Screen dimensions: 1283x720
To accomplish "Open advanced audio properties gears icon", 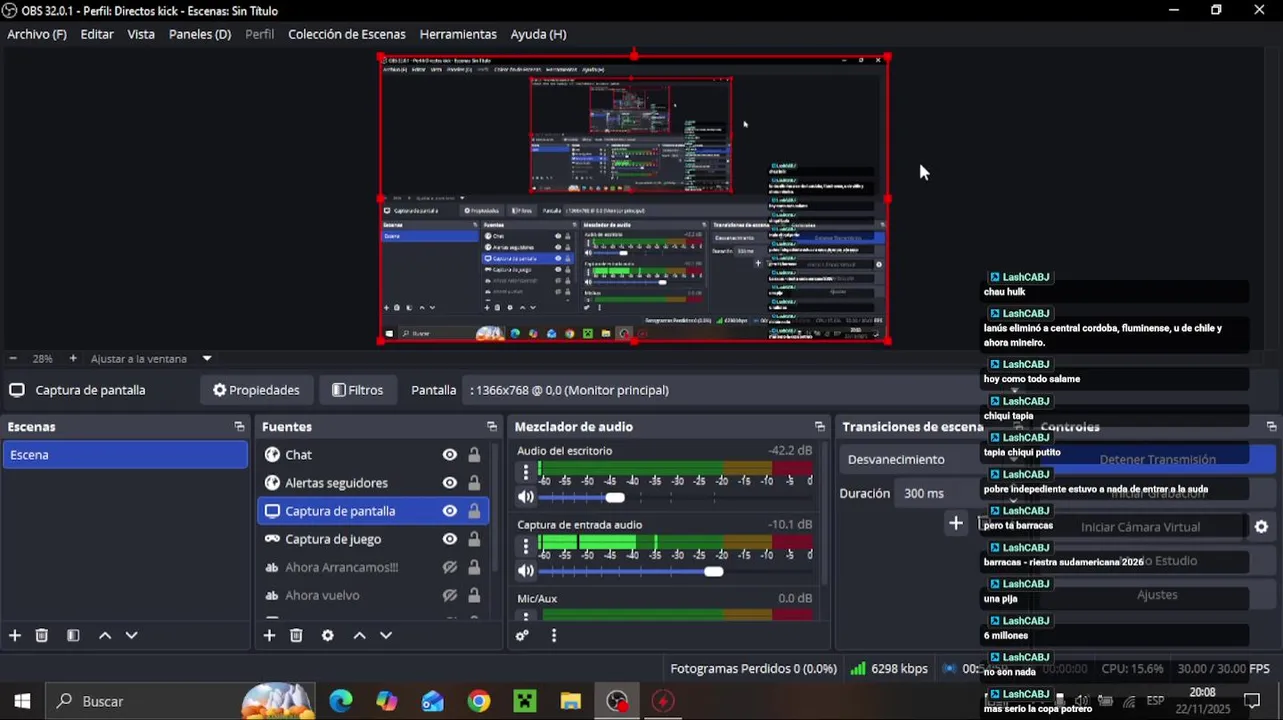I will coord(522,635).
